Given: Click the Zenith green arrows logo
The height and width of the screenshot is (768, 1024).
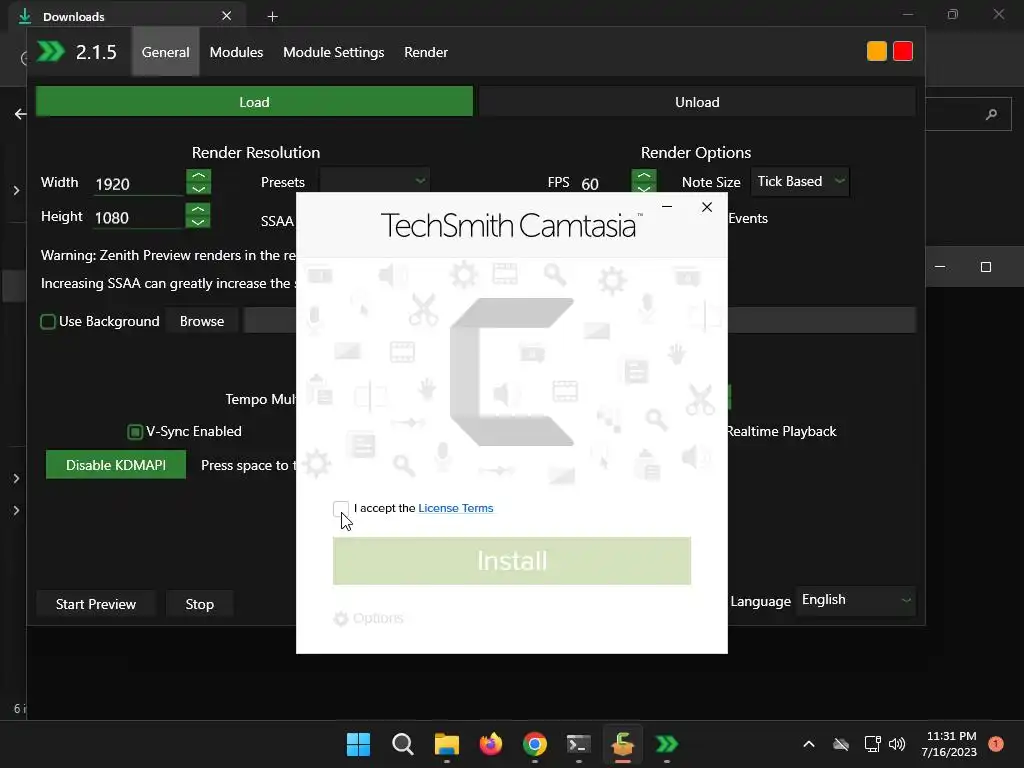Looking at the screenshot, I should point(50,51).
